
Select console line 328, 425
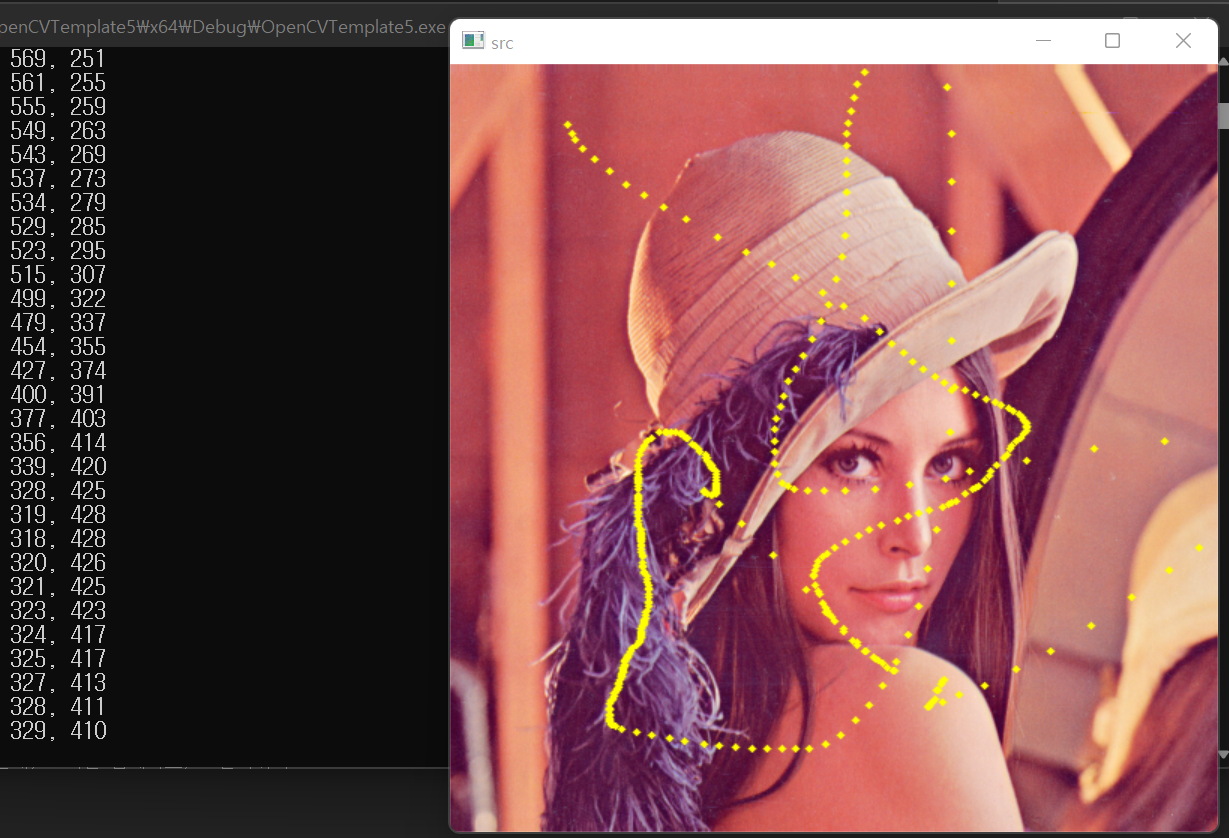pyautogui.click(x=57, y=491)
